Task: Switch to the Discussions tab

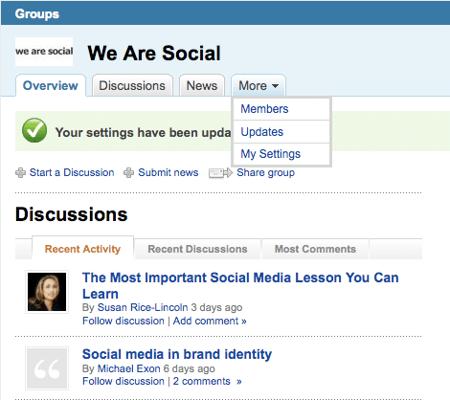Action: [132, 86]
